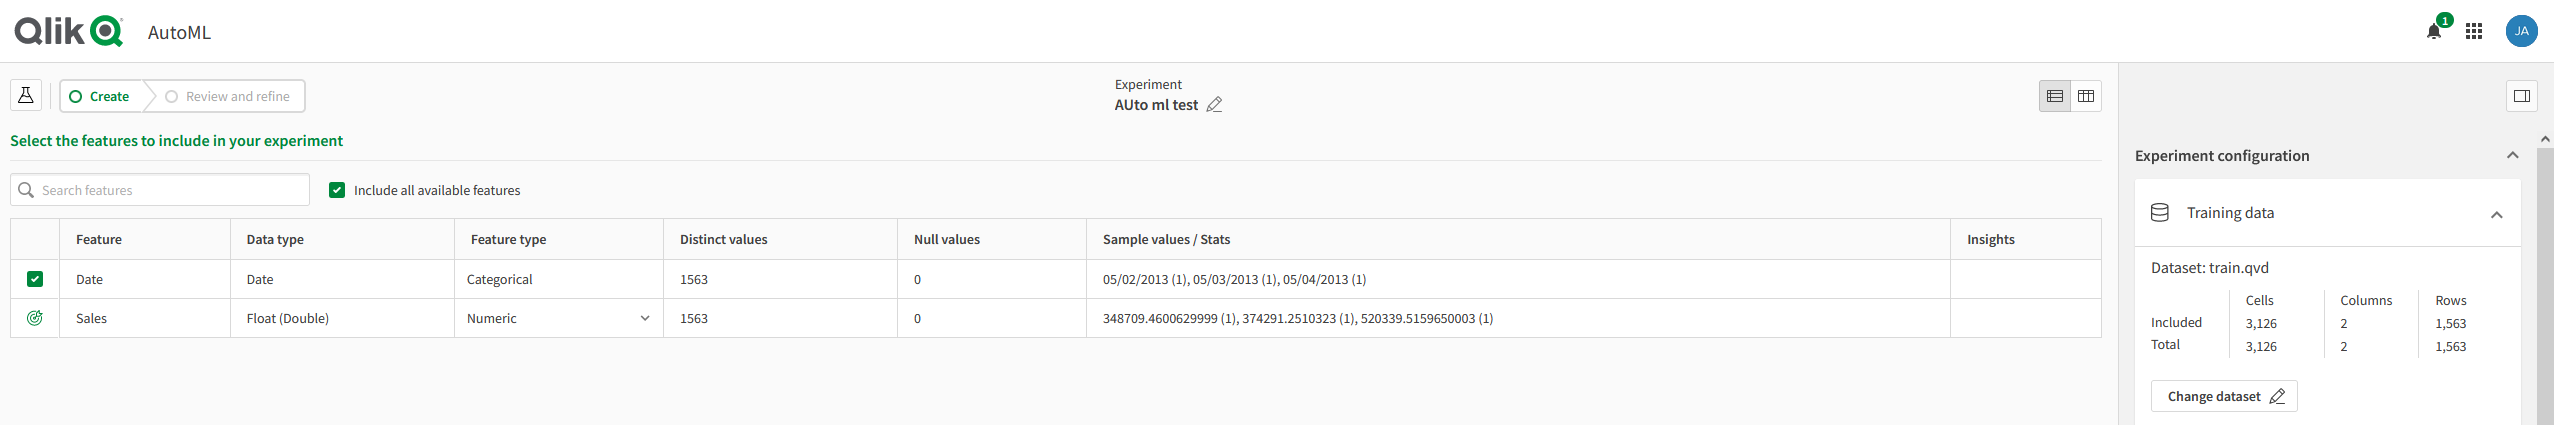This screenshot has height=425, width=2554.
Task: Click the configuration panel scrollbar
Action: tap(2545, 280)
